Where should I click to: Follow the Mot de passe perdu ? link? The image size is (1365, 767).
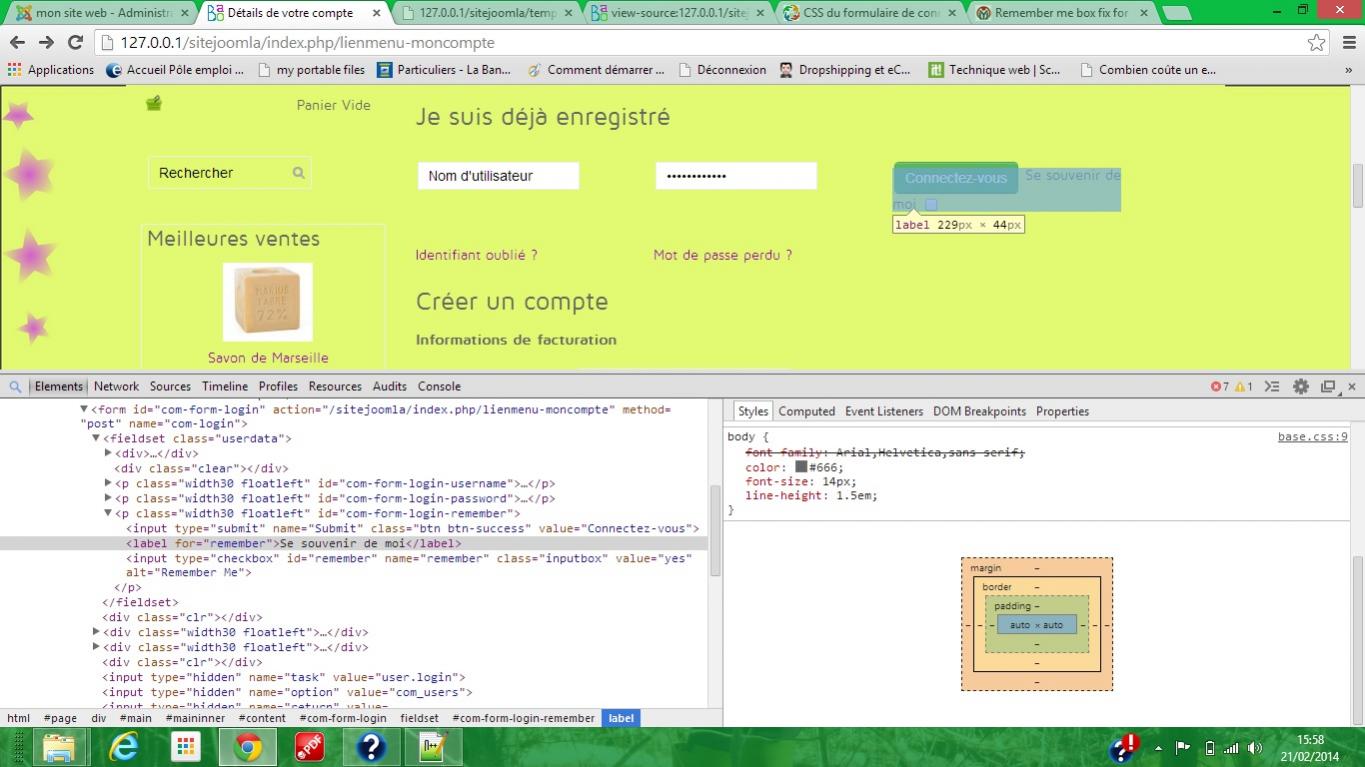(x=723, y=255)
